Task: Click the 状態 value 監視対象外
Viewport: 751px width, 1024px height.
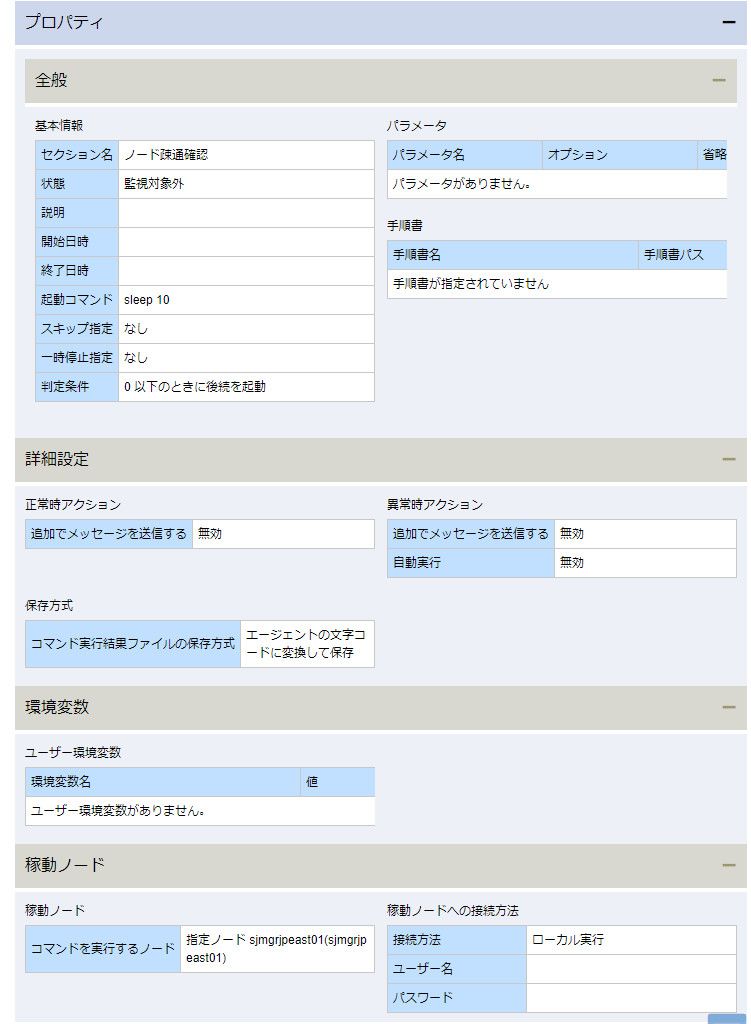Action: coord(154,184)
